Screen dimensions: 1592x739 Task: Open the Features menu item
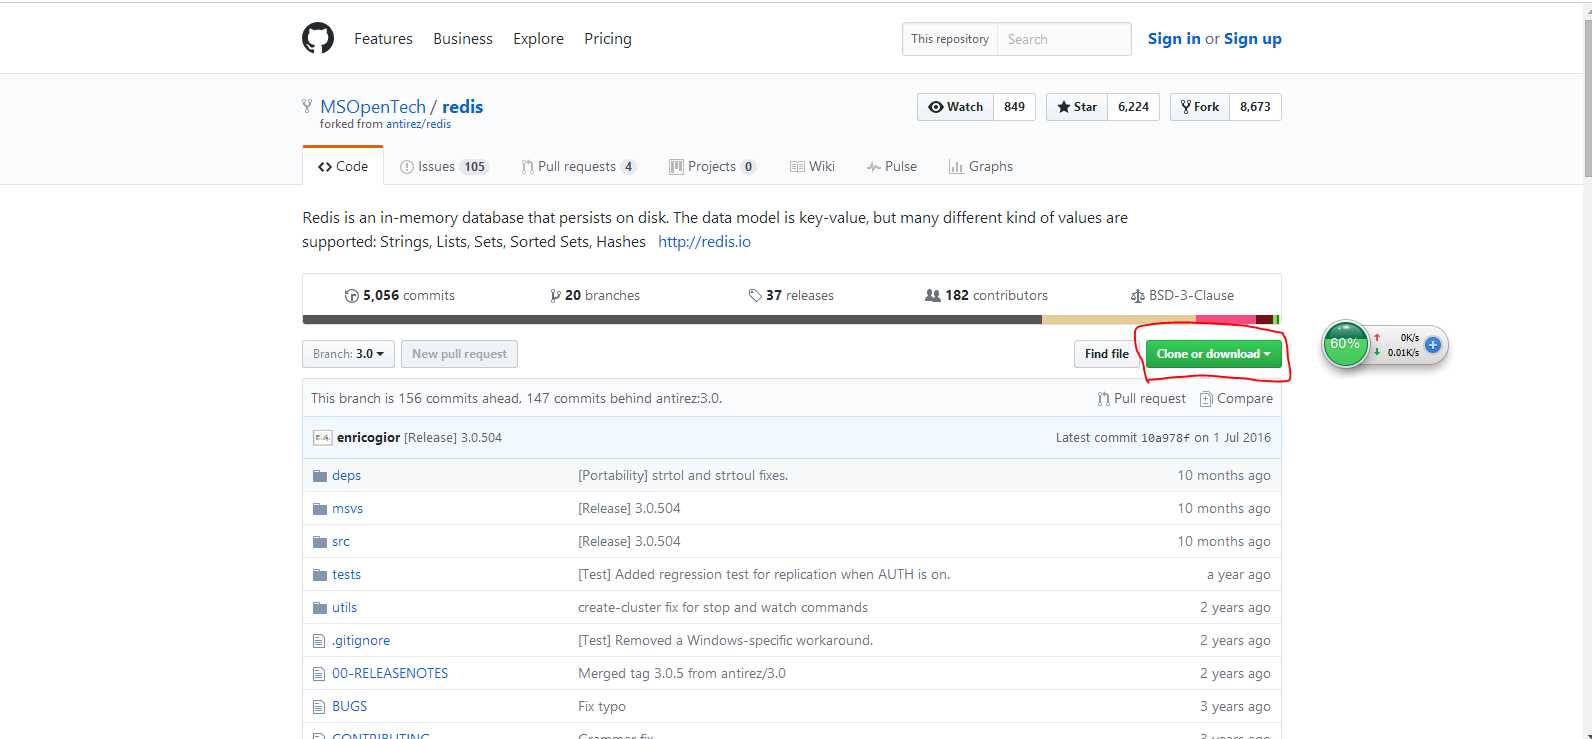383,38
